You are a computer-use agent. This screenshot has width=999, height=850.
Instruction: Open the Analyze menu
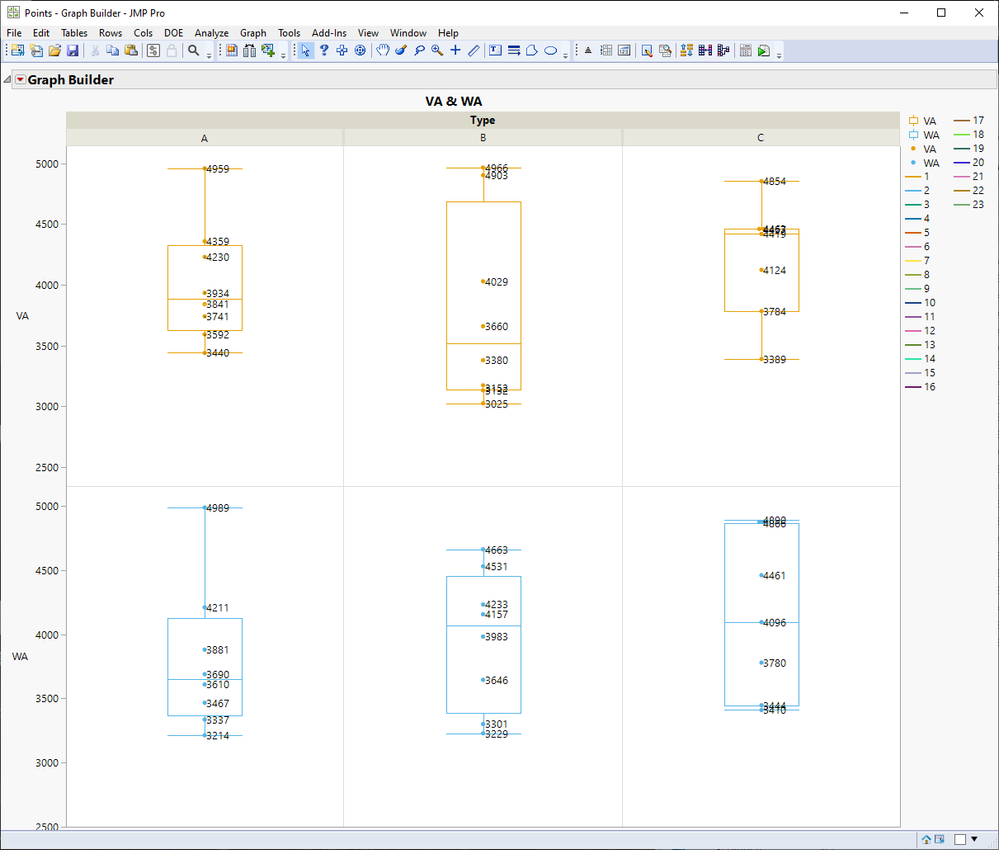coord(211,33)
